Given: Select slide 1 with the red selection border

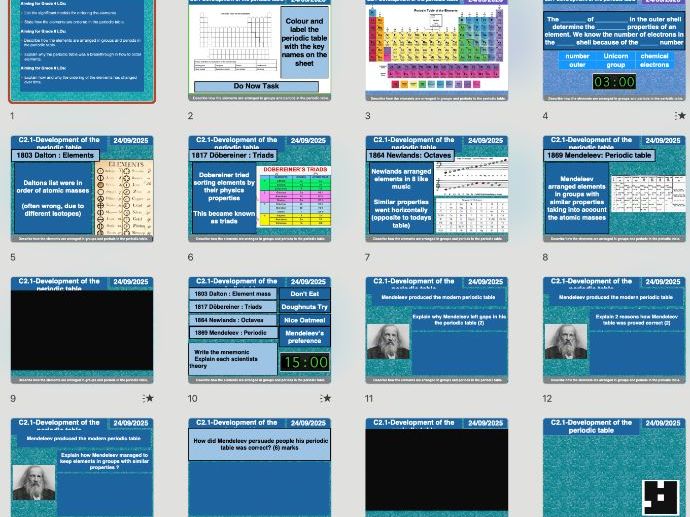Looking at the screenshot, I should click(82, 51).
